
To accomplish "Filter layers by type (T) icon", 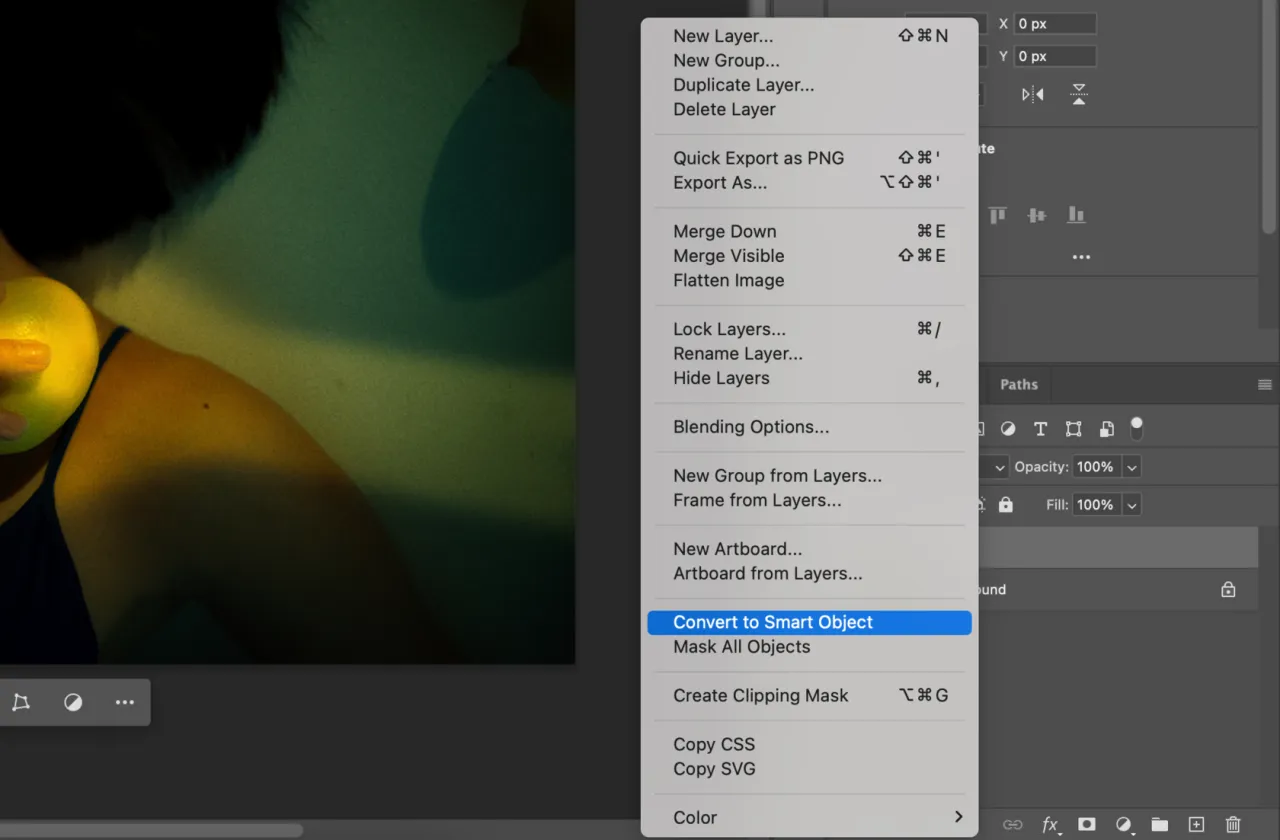I will [x=1040, y=429].
